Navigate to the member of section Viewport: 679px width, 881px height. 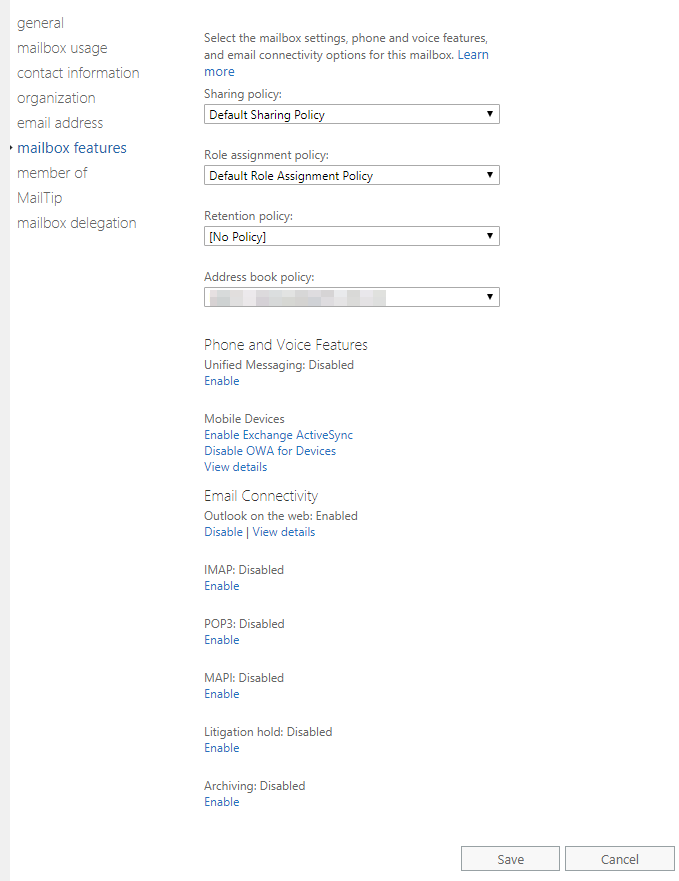point(52,173)
